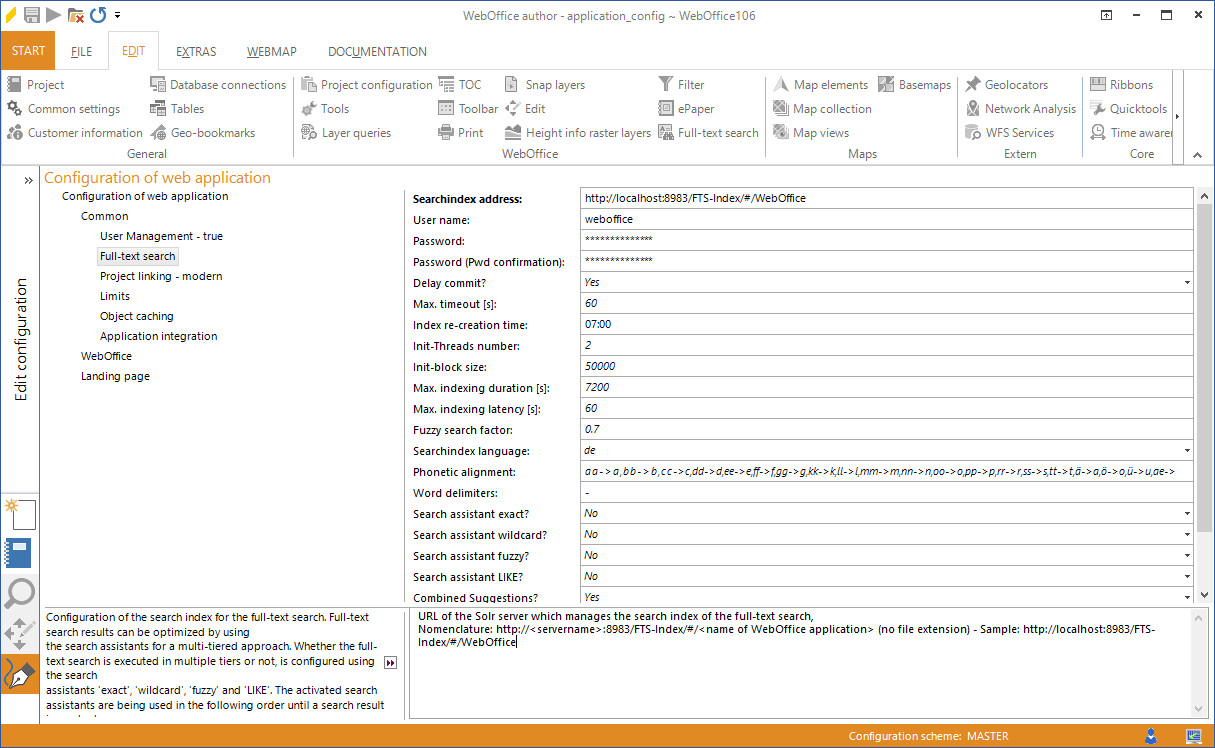The image size is (1215, 748).
Task: Click the description panel double-arrow button
Action: 391,662
